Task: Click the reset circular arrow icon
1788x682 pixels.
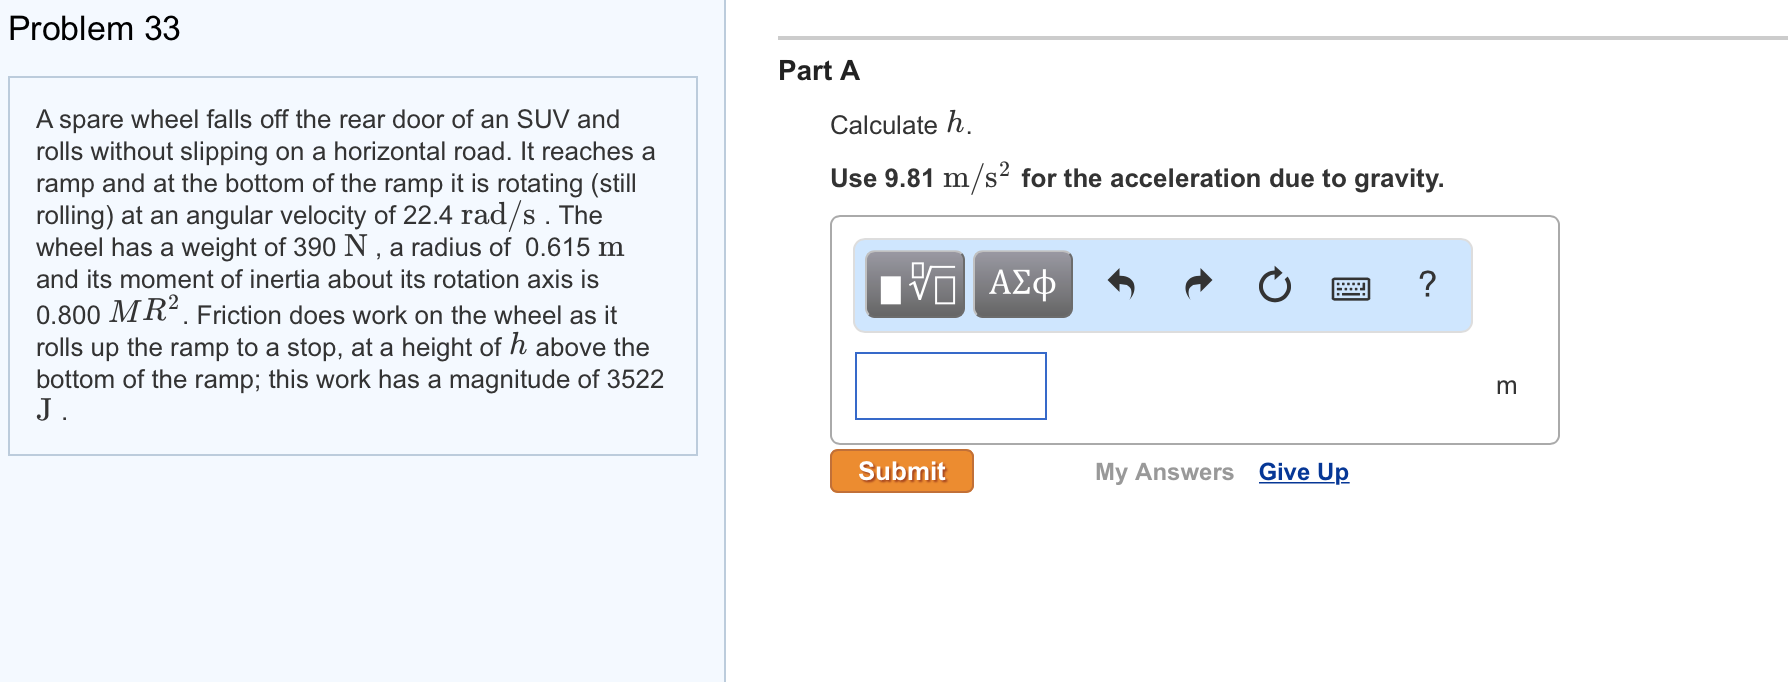Action: tap(1274, 286)
